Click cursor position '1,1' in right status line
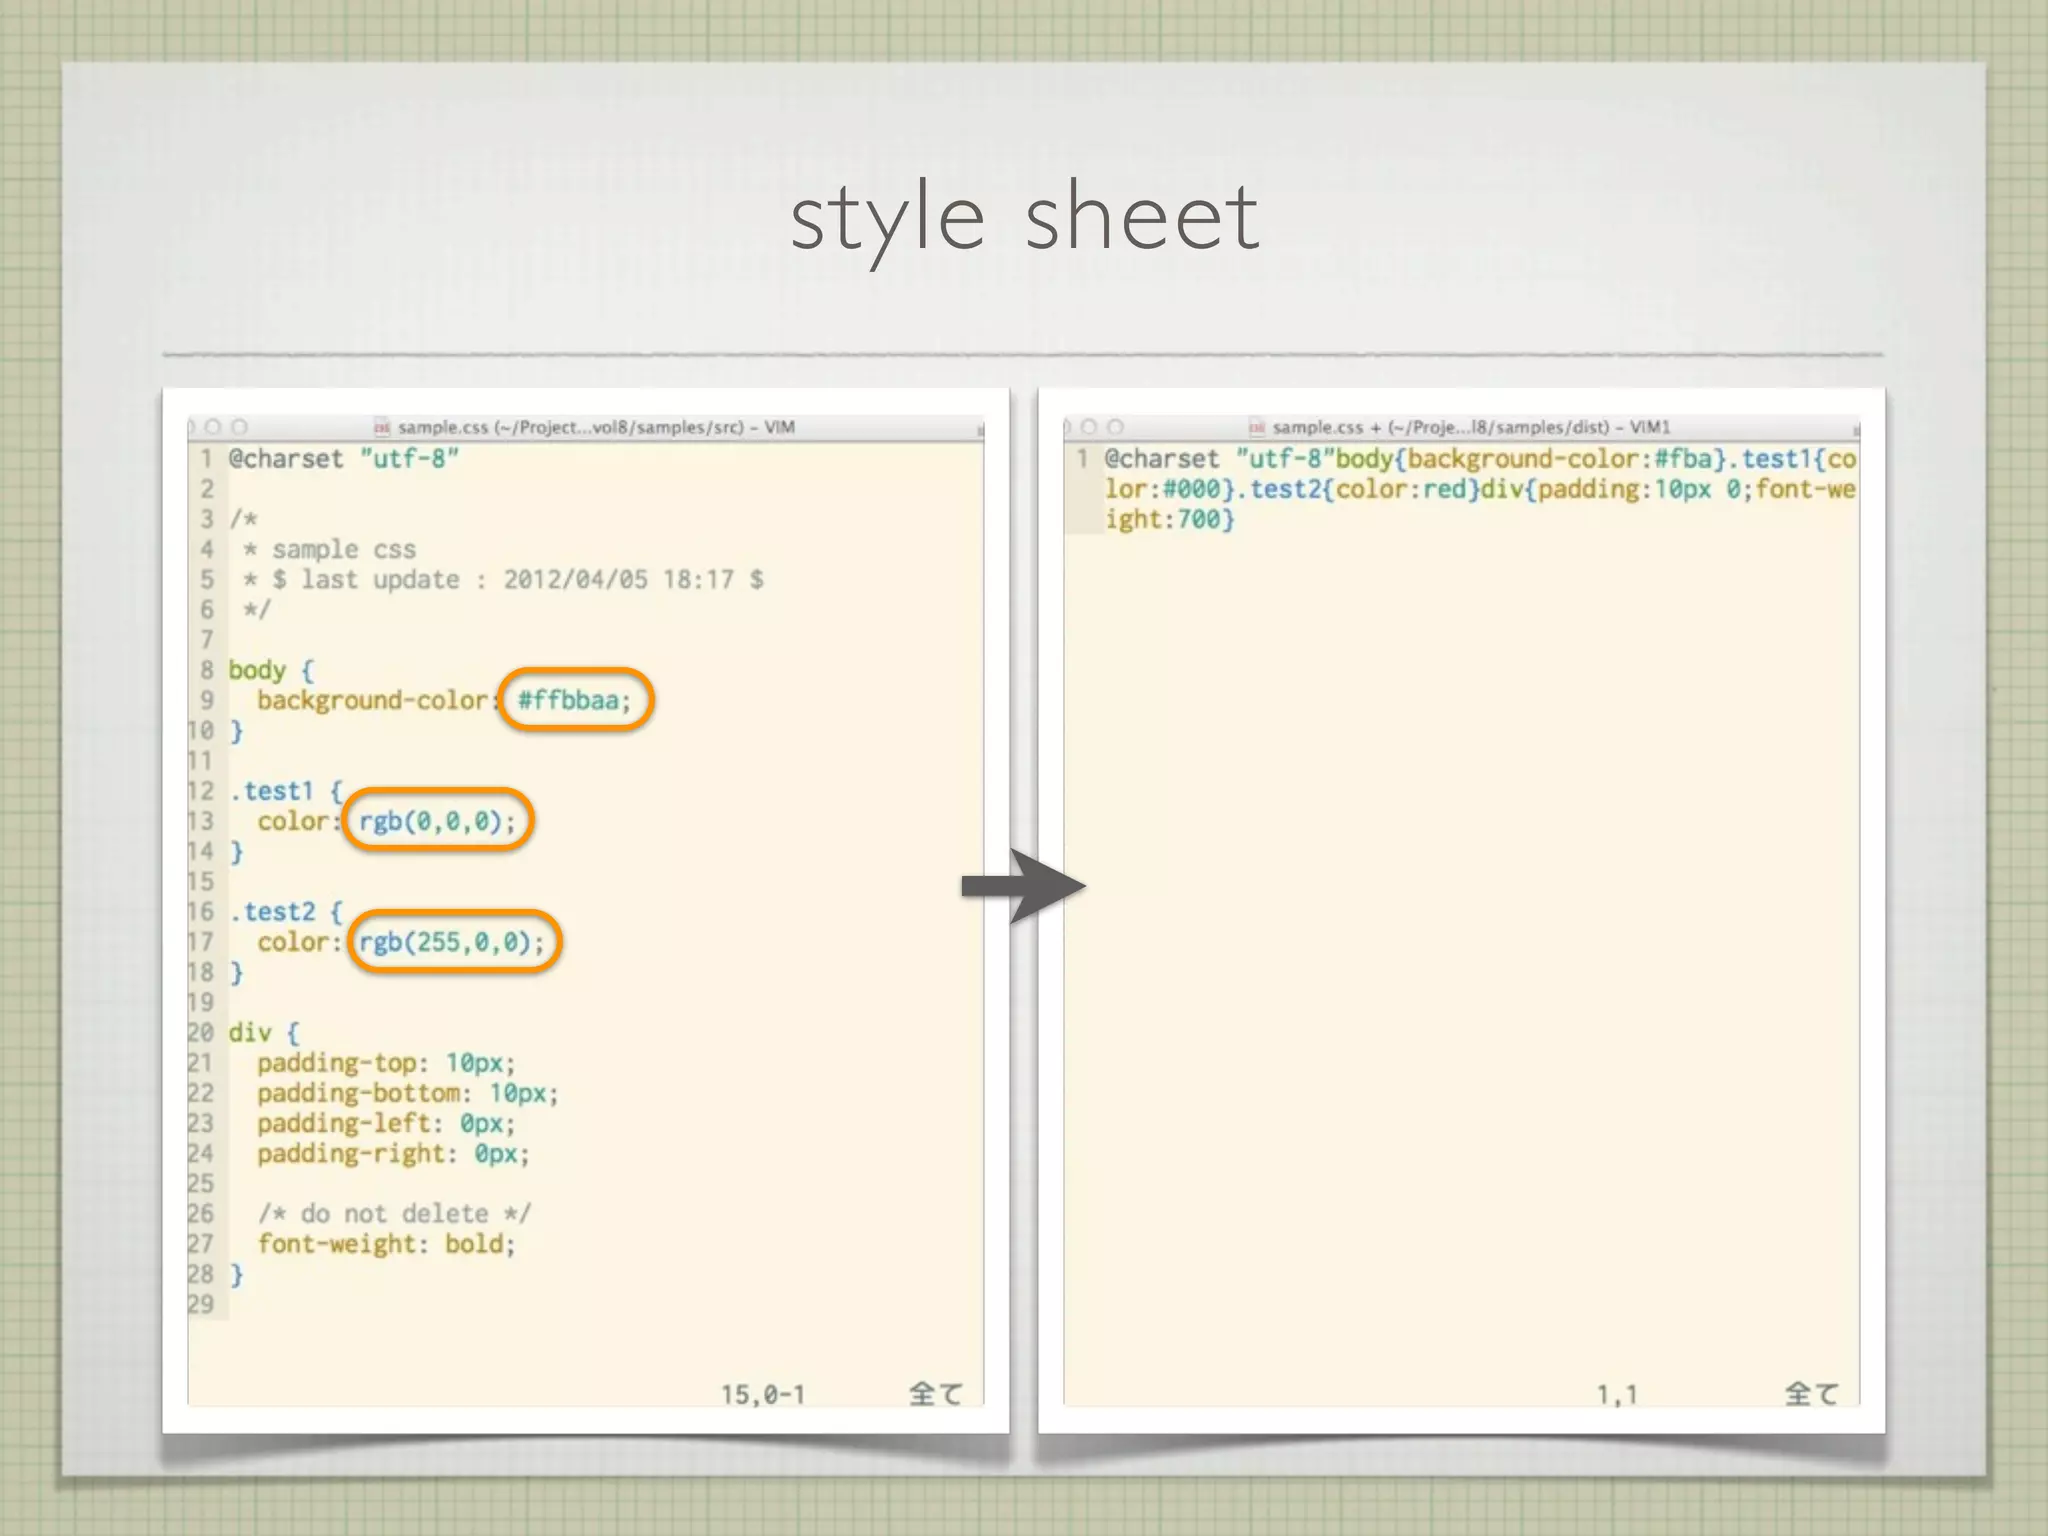The image size is (2048, 1536). click(1617, 1394)
